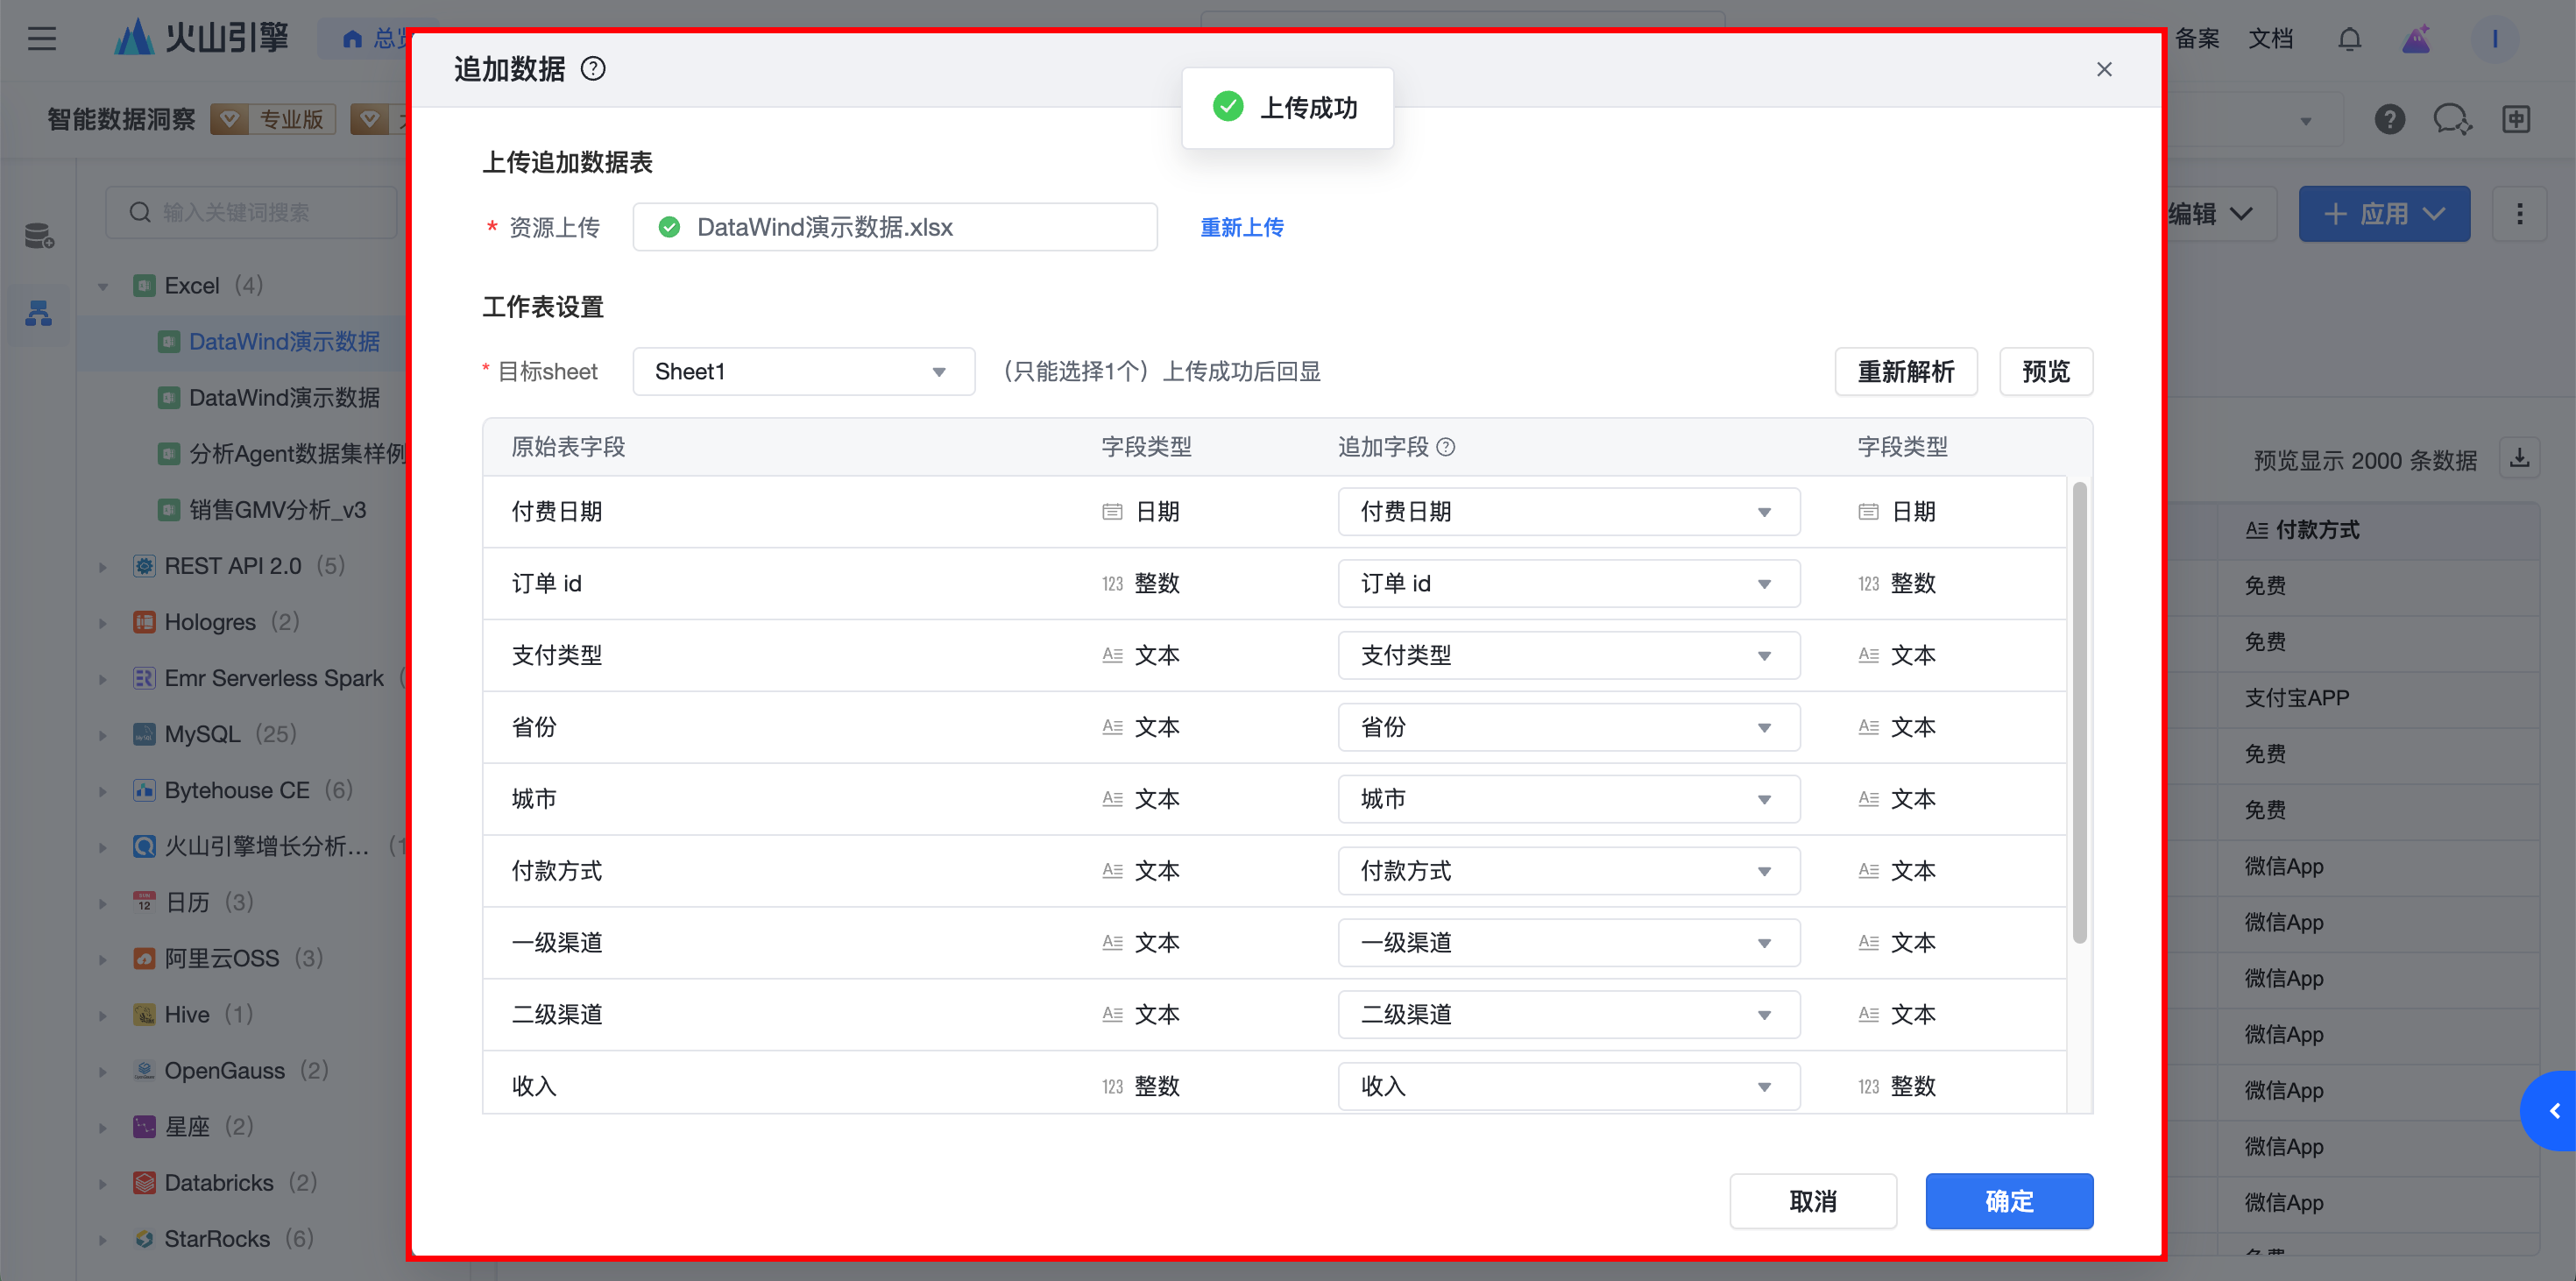Open the hamburger menu icon

tap(42, 39)
